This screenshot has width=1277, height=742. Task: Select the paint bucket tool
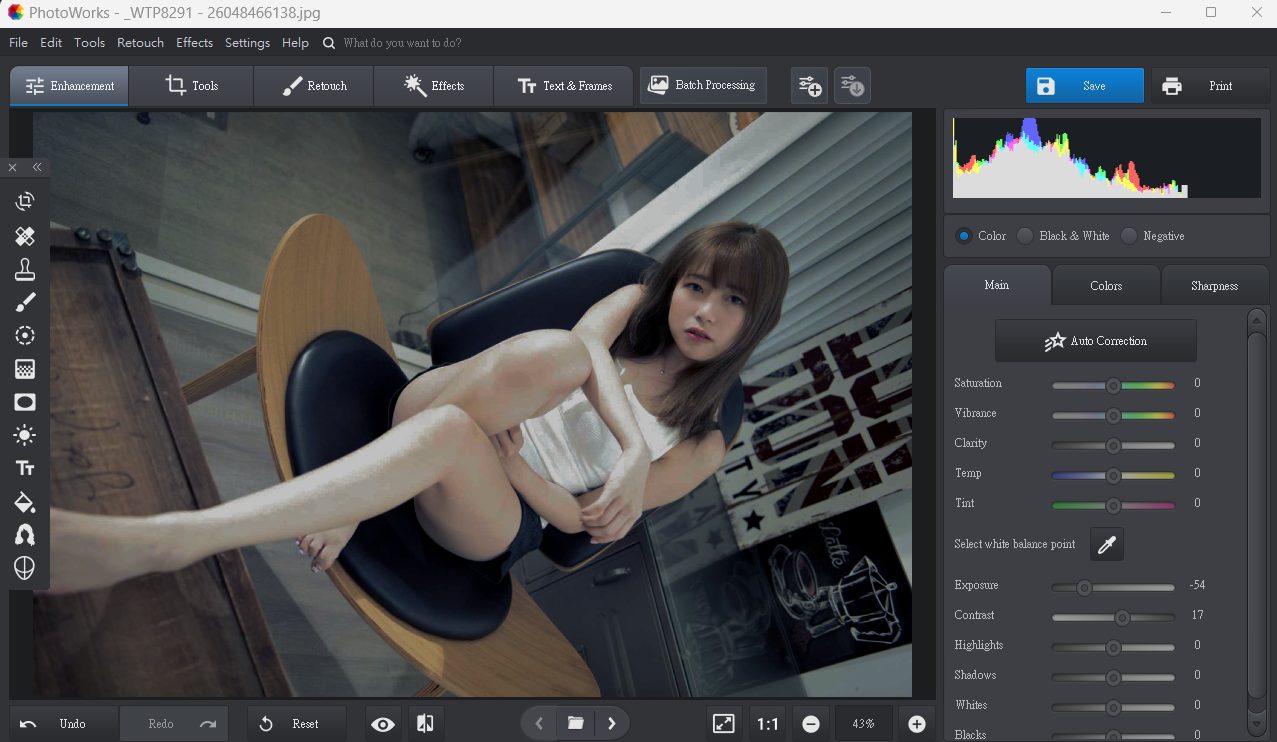pyautogui.click(x=25, y=502)
